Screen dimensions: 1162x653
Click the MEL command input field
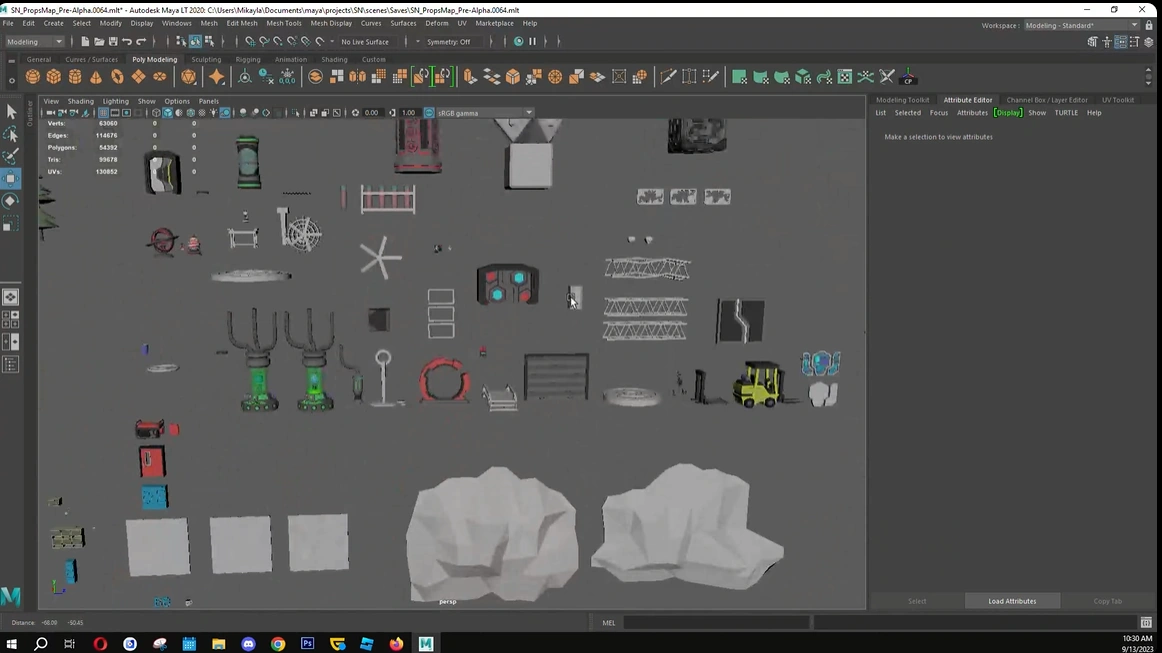point(716,623)
